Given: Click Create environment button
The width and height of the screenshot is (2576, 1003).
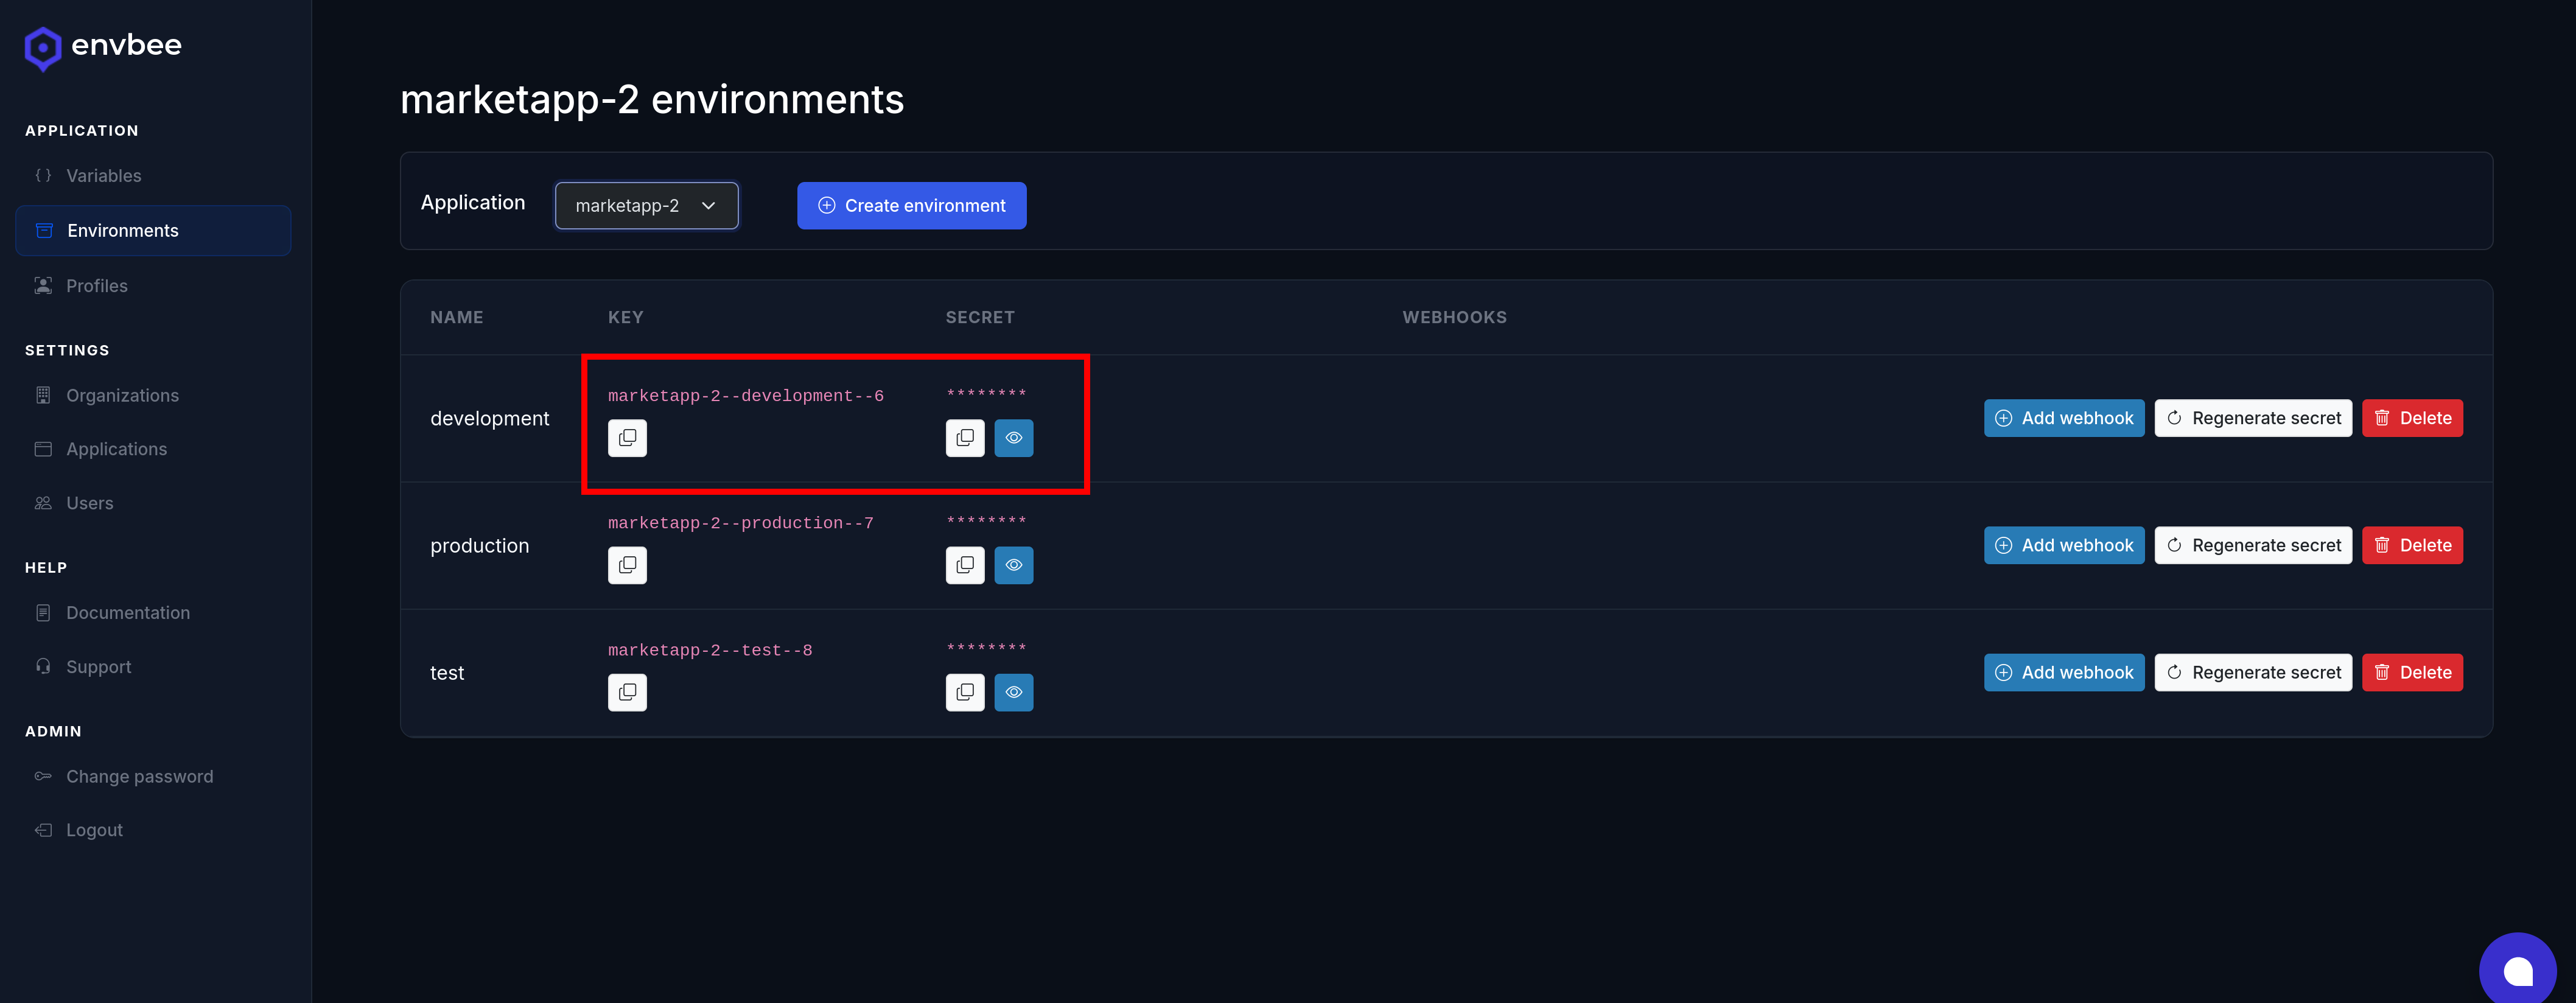Looking at the screenshot, I should (912, 205).
